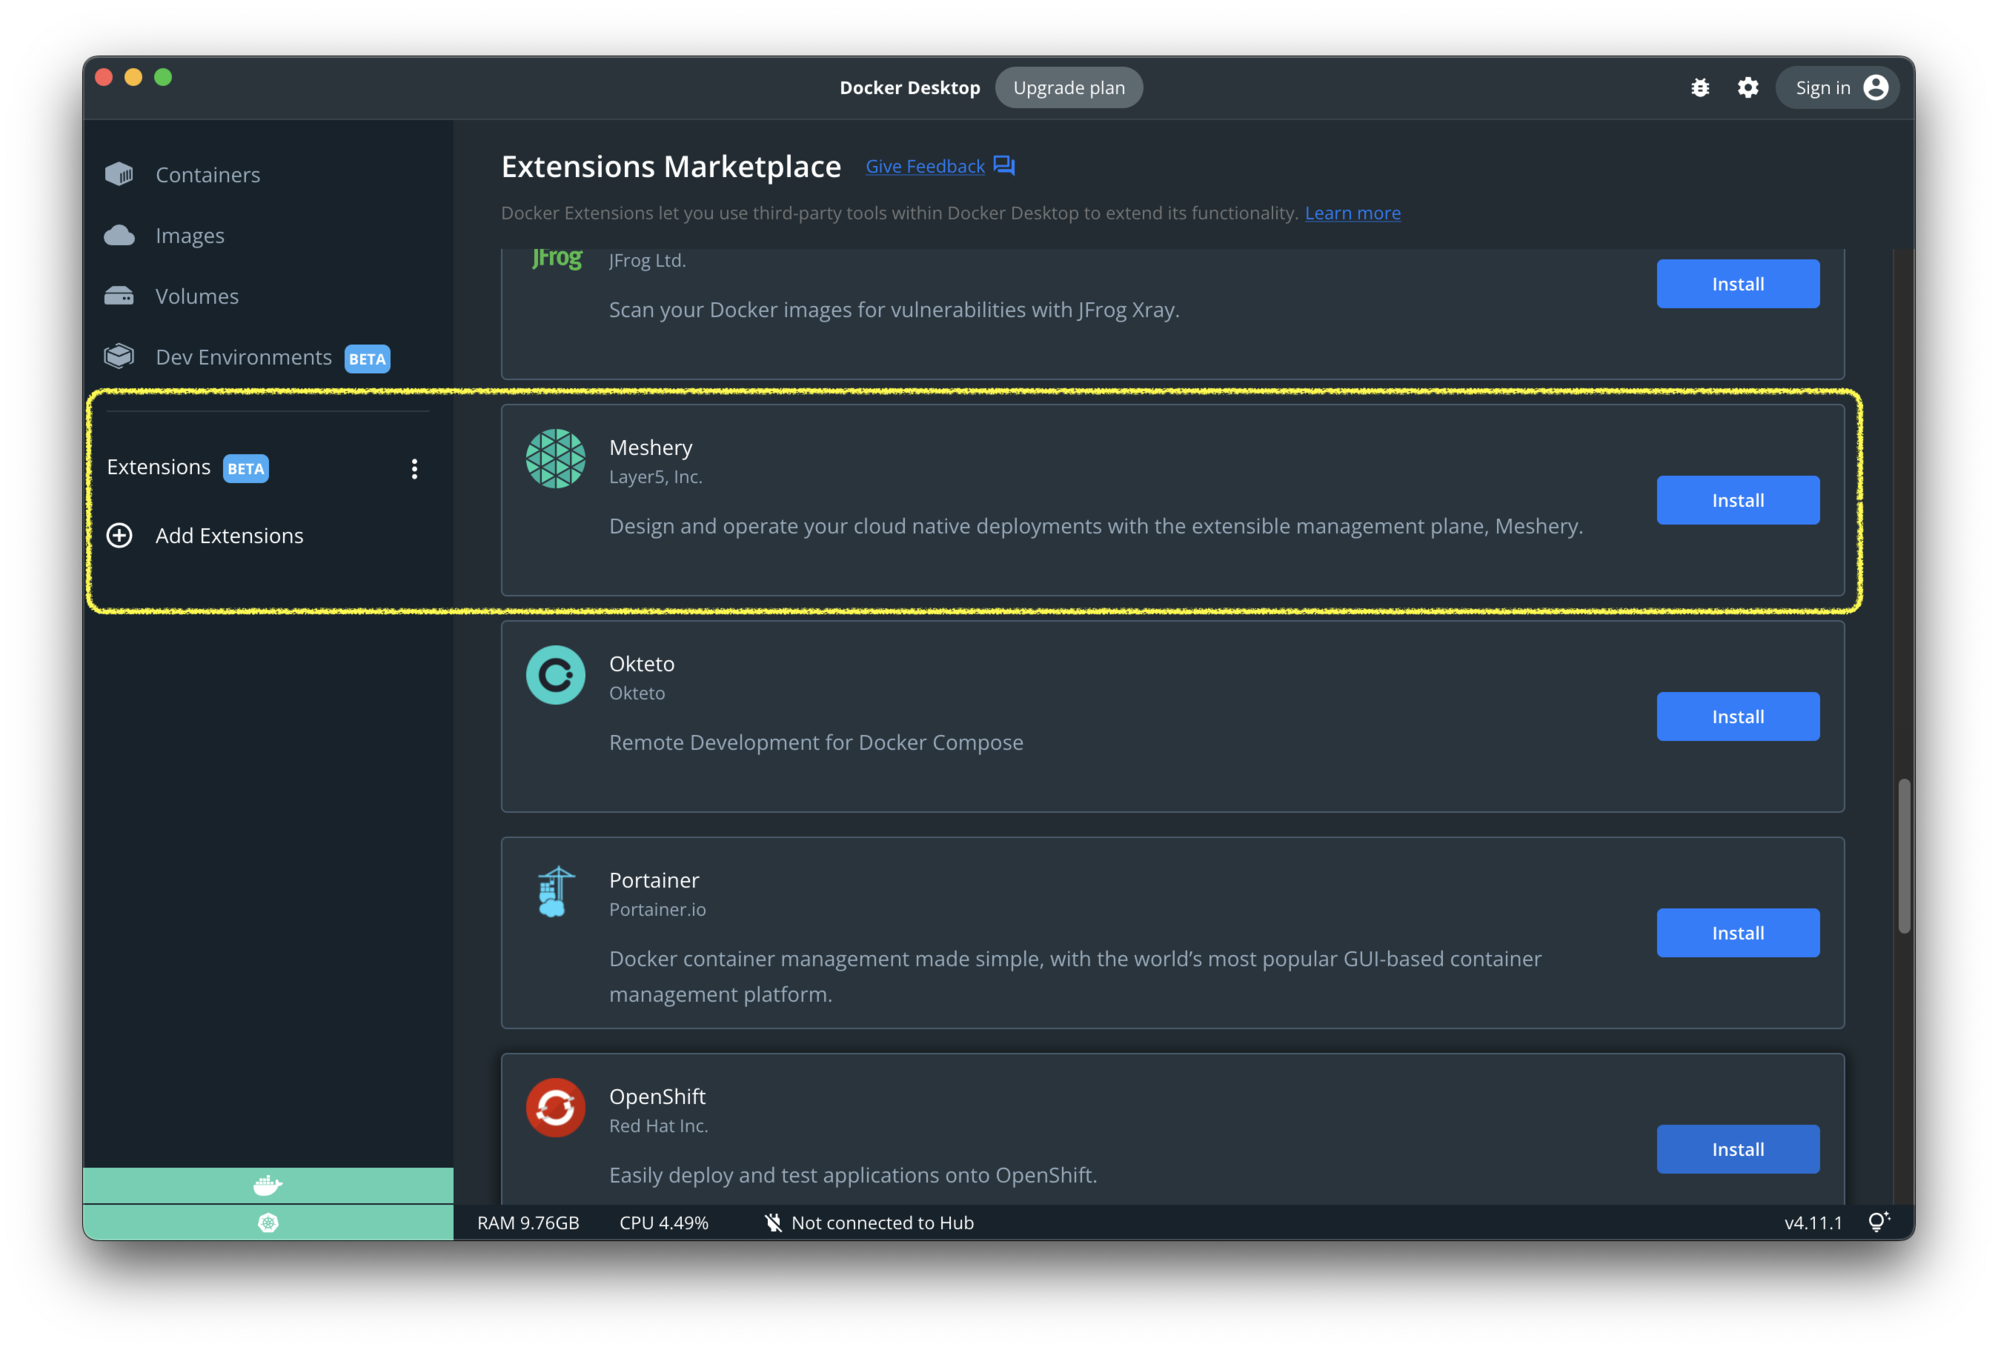Click the lightbulb tips icon

click(x=1878, y=1222)
